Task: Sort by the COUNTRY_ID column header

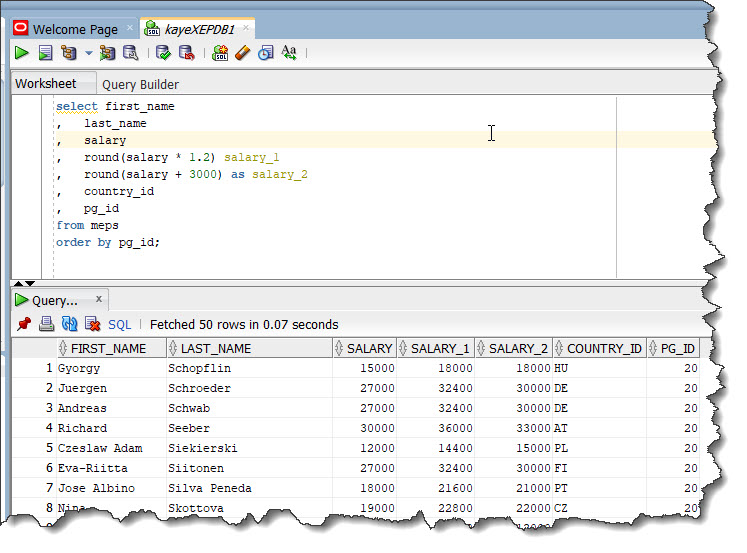Action: click(x=599, y=349)
